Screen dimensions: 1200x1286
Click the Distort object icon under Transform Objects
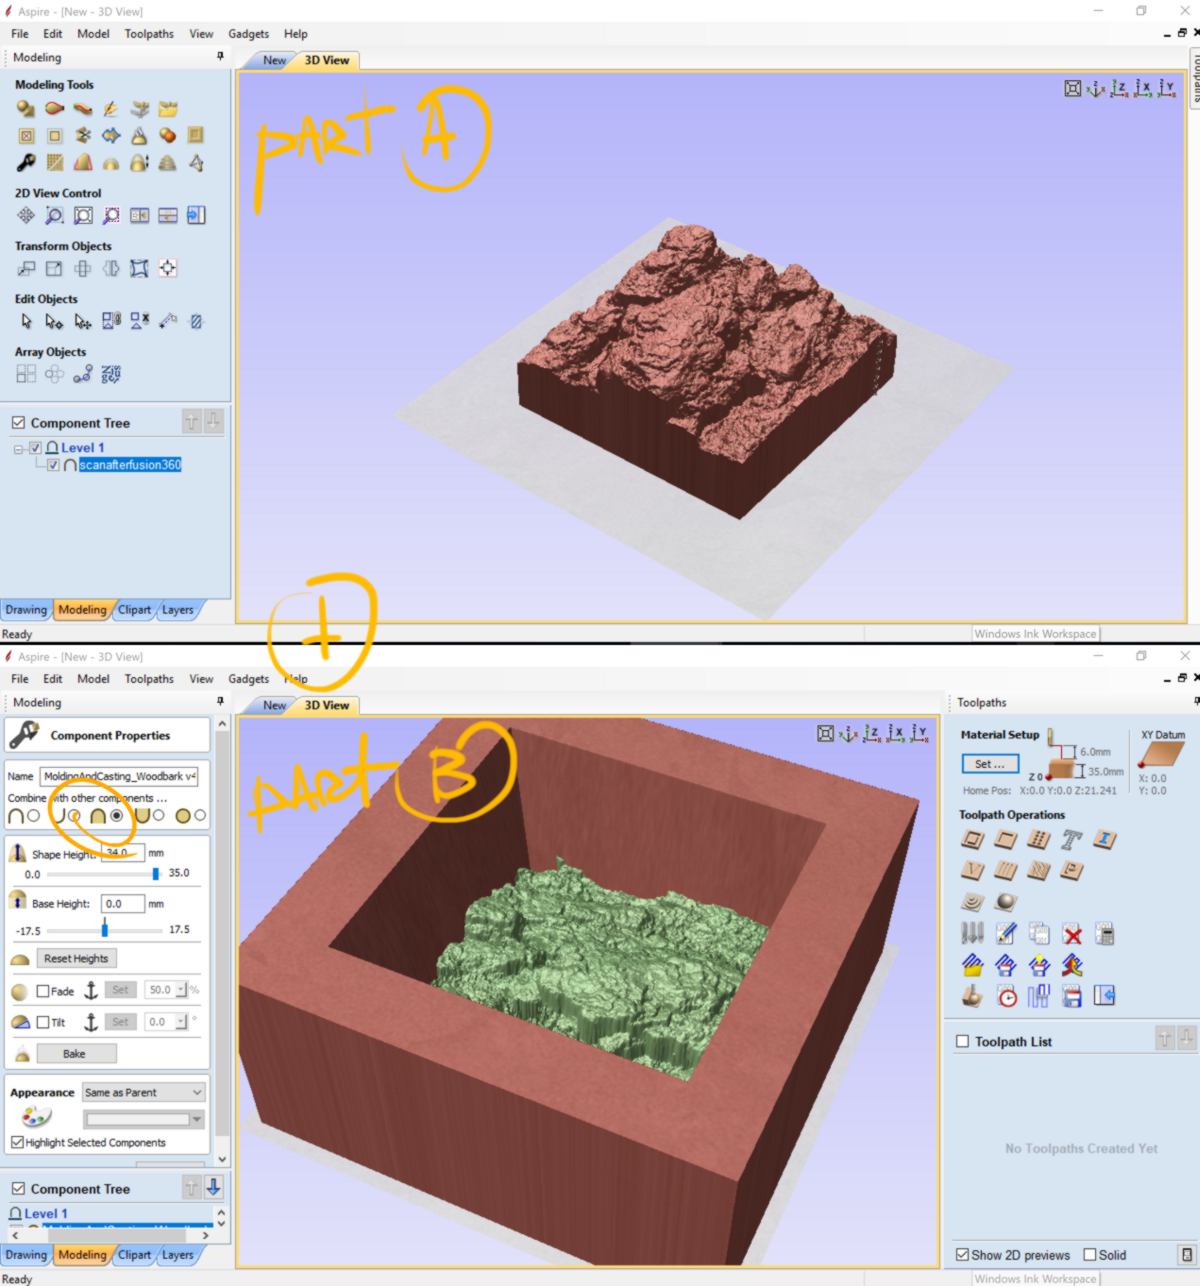139,268
